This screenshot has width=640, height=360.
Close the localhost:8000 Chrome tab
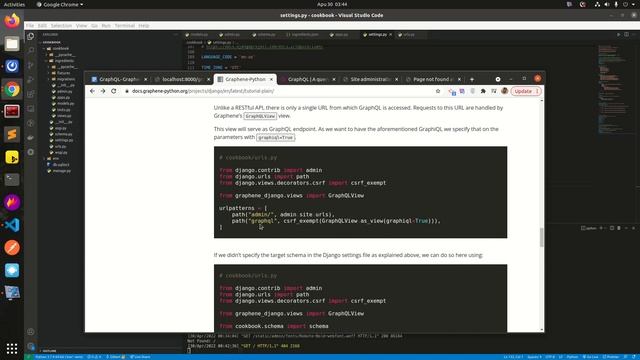(x=209, y=79)
